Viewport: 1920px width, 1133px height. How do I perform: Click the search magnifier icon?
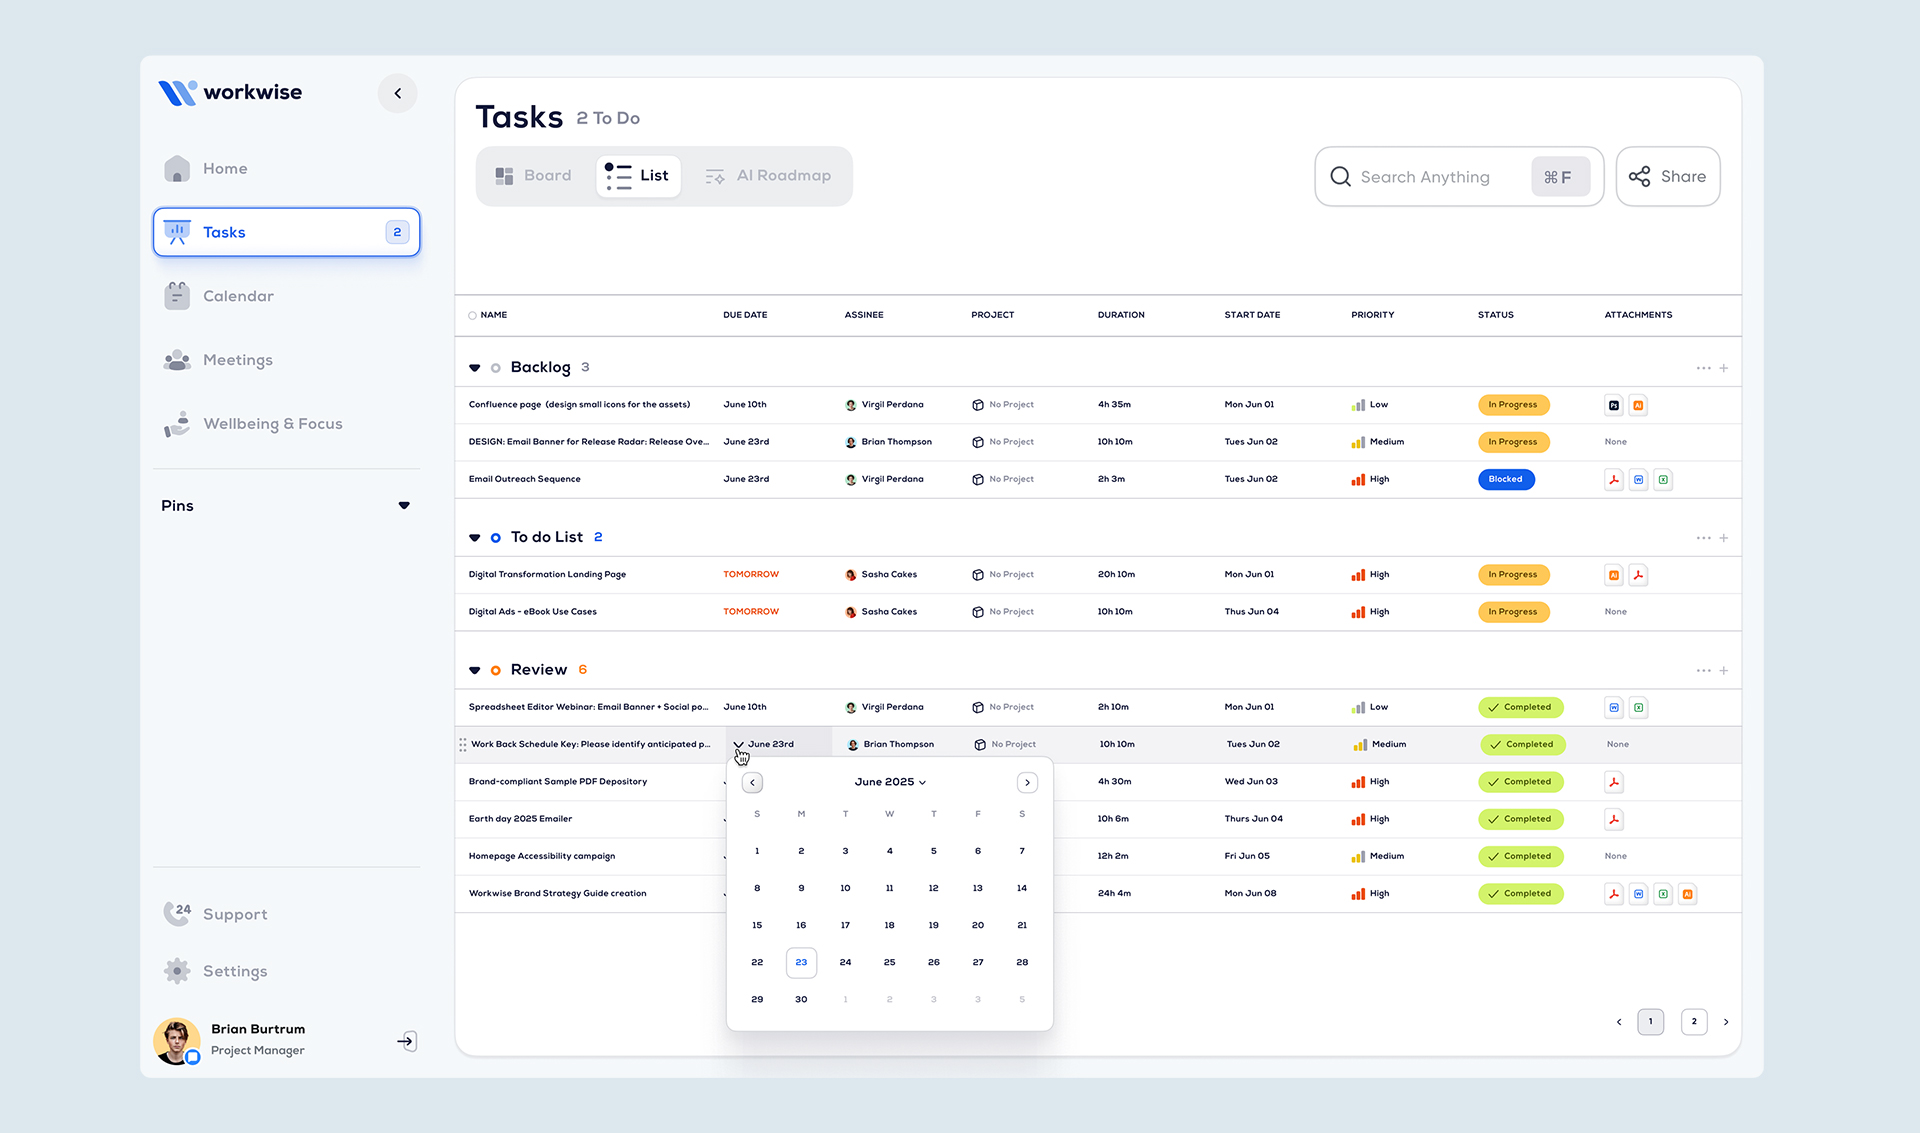1340,176
